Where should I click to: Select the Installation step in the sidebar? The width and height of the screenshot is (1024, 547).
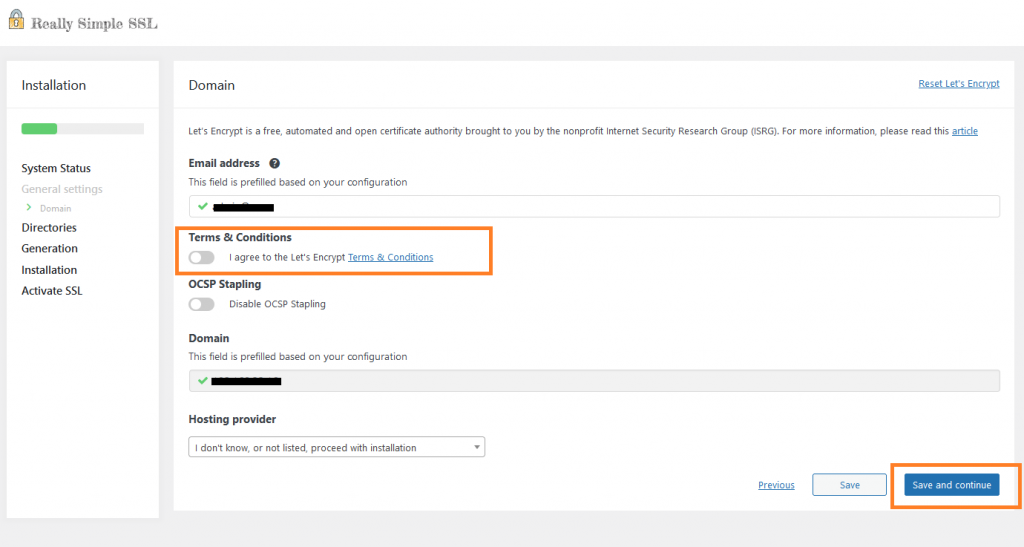click(x=49, y=270)
